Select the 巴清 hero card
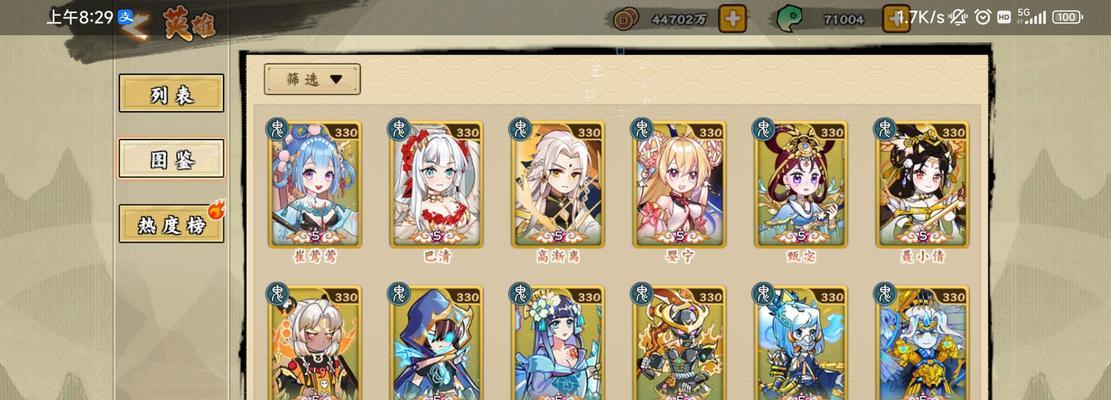Image resolution: width=1111 pixels, height=400 pixels. coord(436,185)
